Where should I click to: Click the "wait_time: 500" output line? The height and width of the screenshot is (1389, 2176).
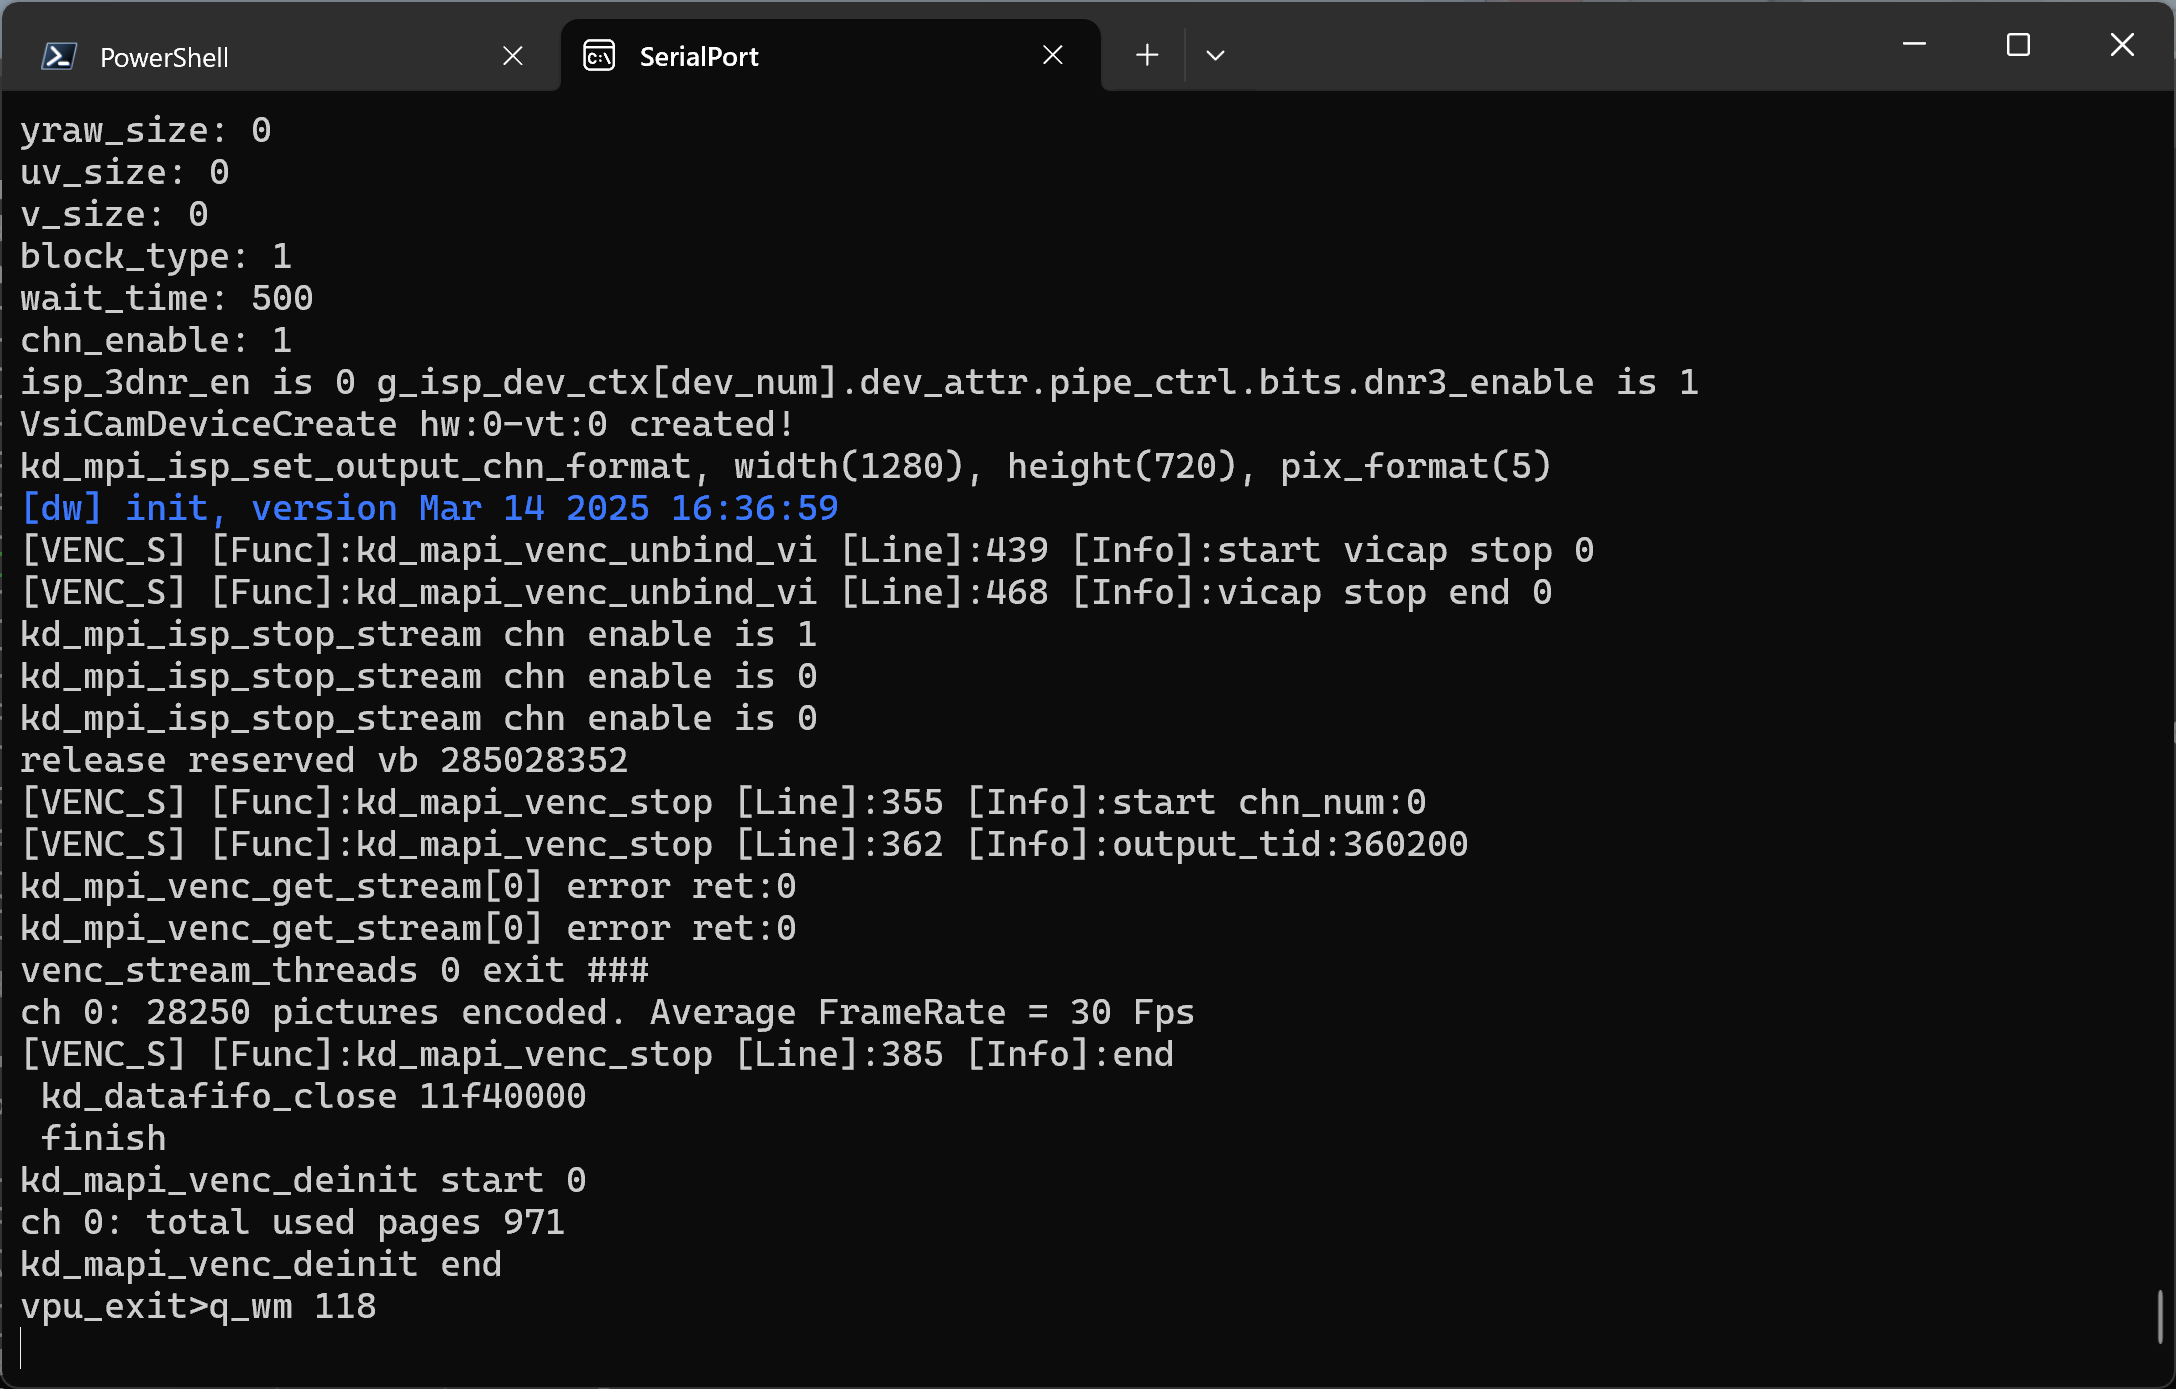point(167,298)
